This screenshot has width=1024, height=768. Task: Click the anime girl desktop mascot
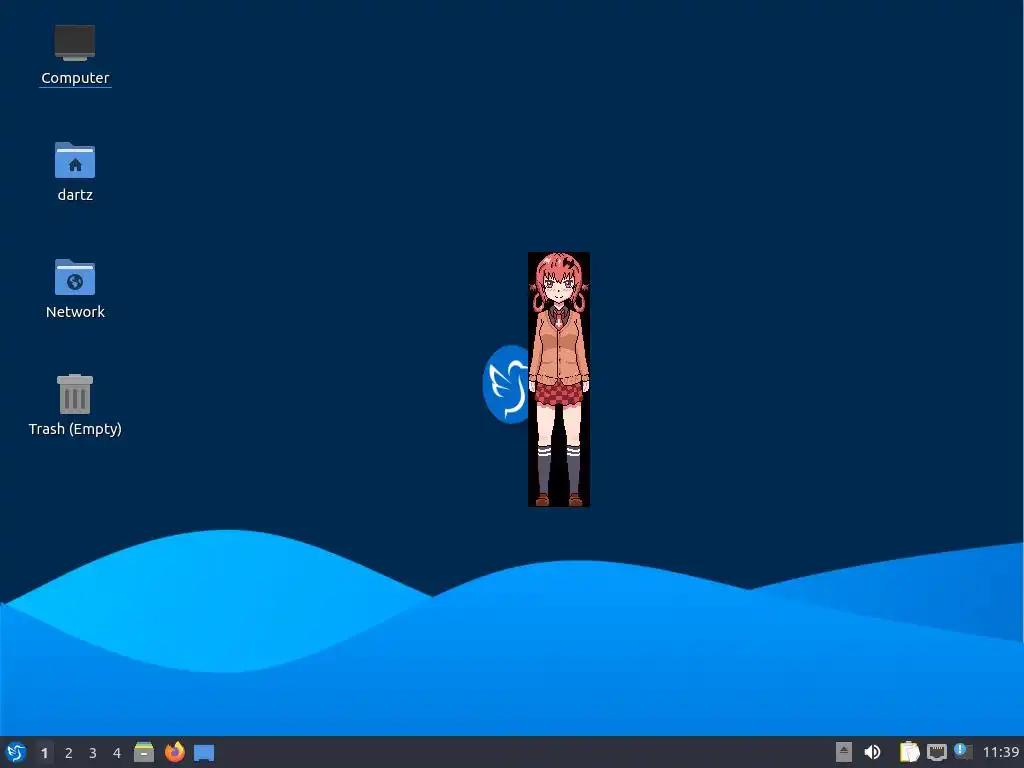pyautogui.click(x=559, y=379)
